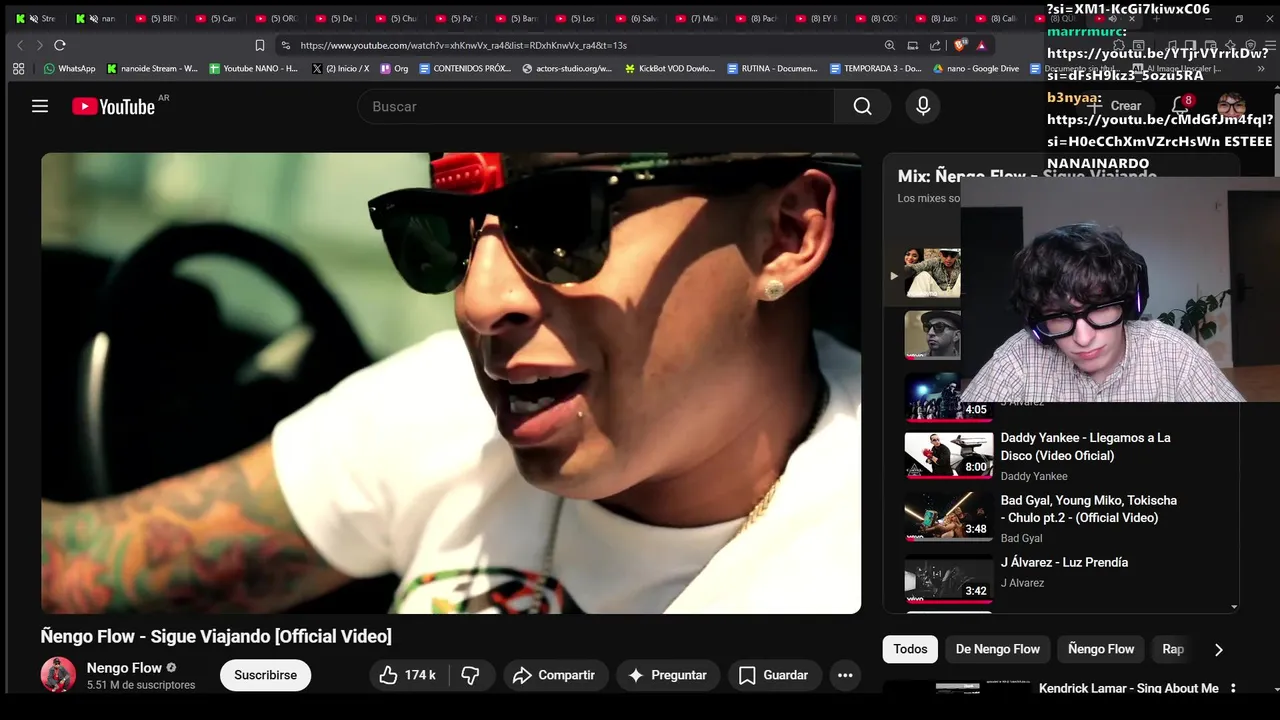Switch to the '(5) ORC' browser tab
This screenshot has height=720, width=1280.
278,18
